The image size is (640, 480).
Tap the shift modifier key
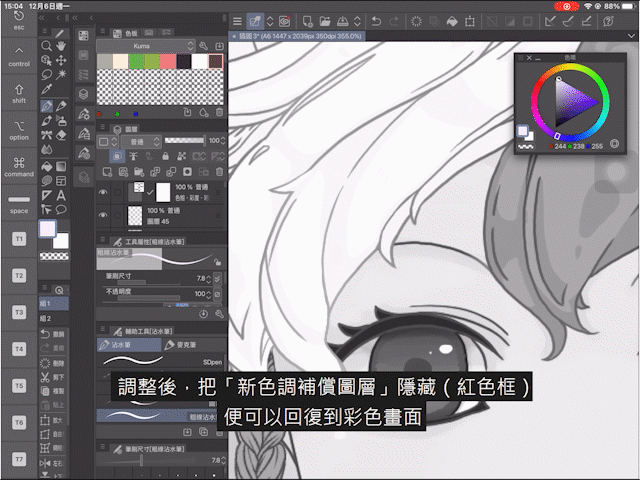[19, 93]
